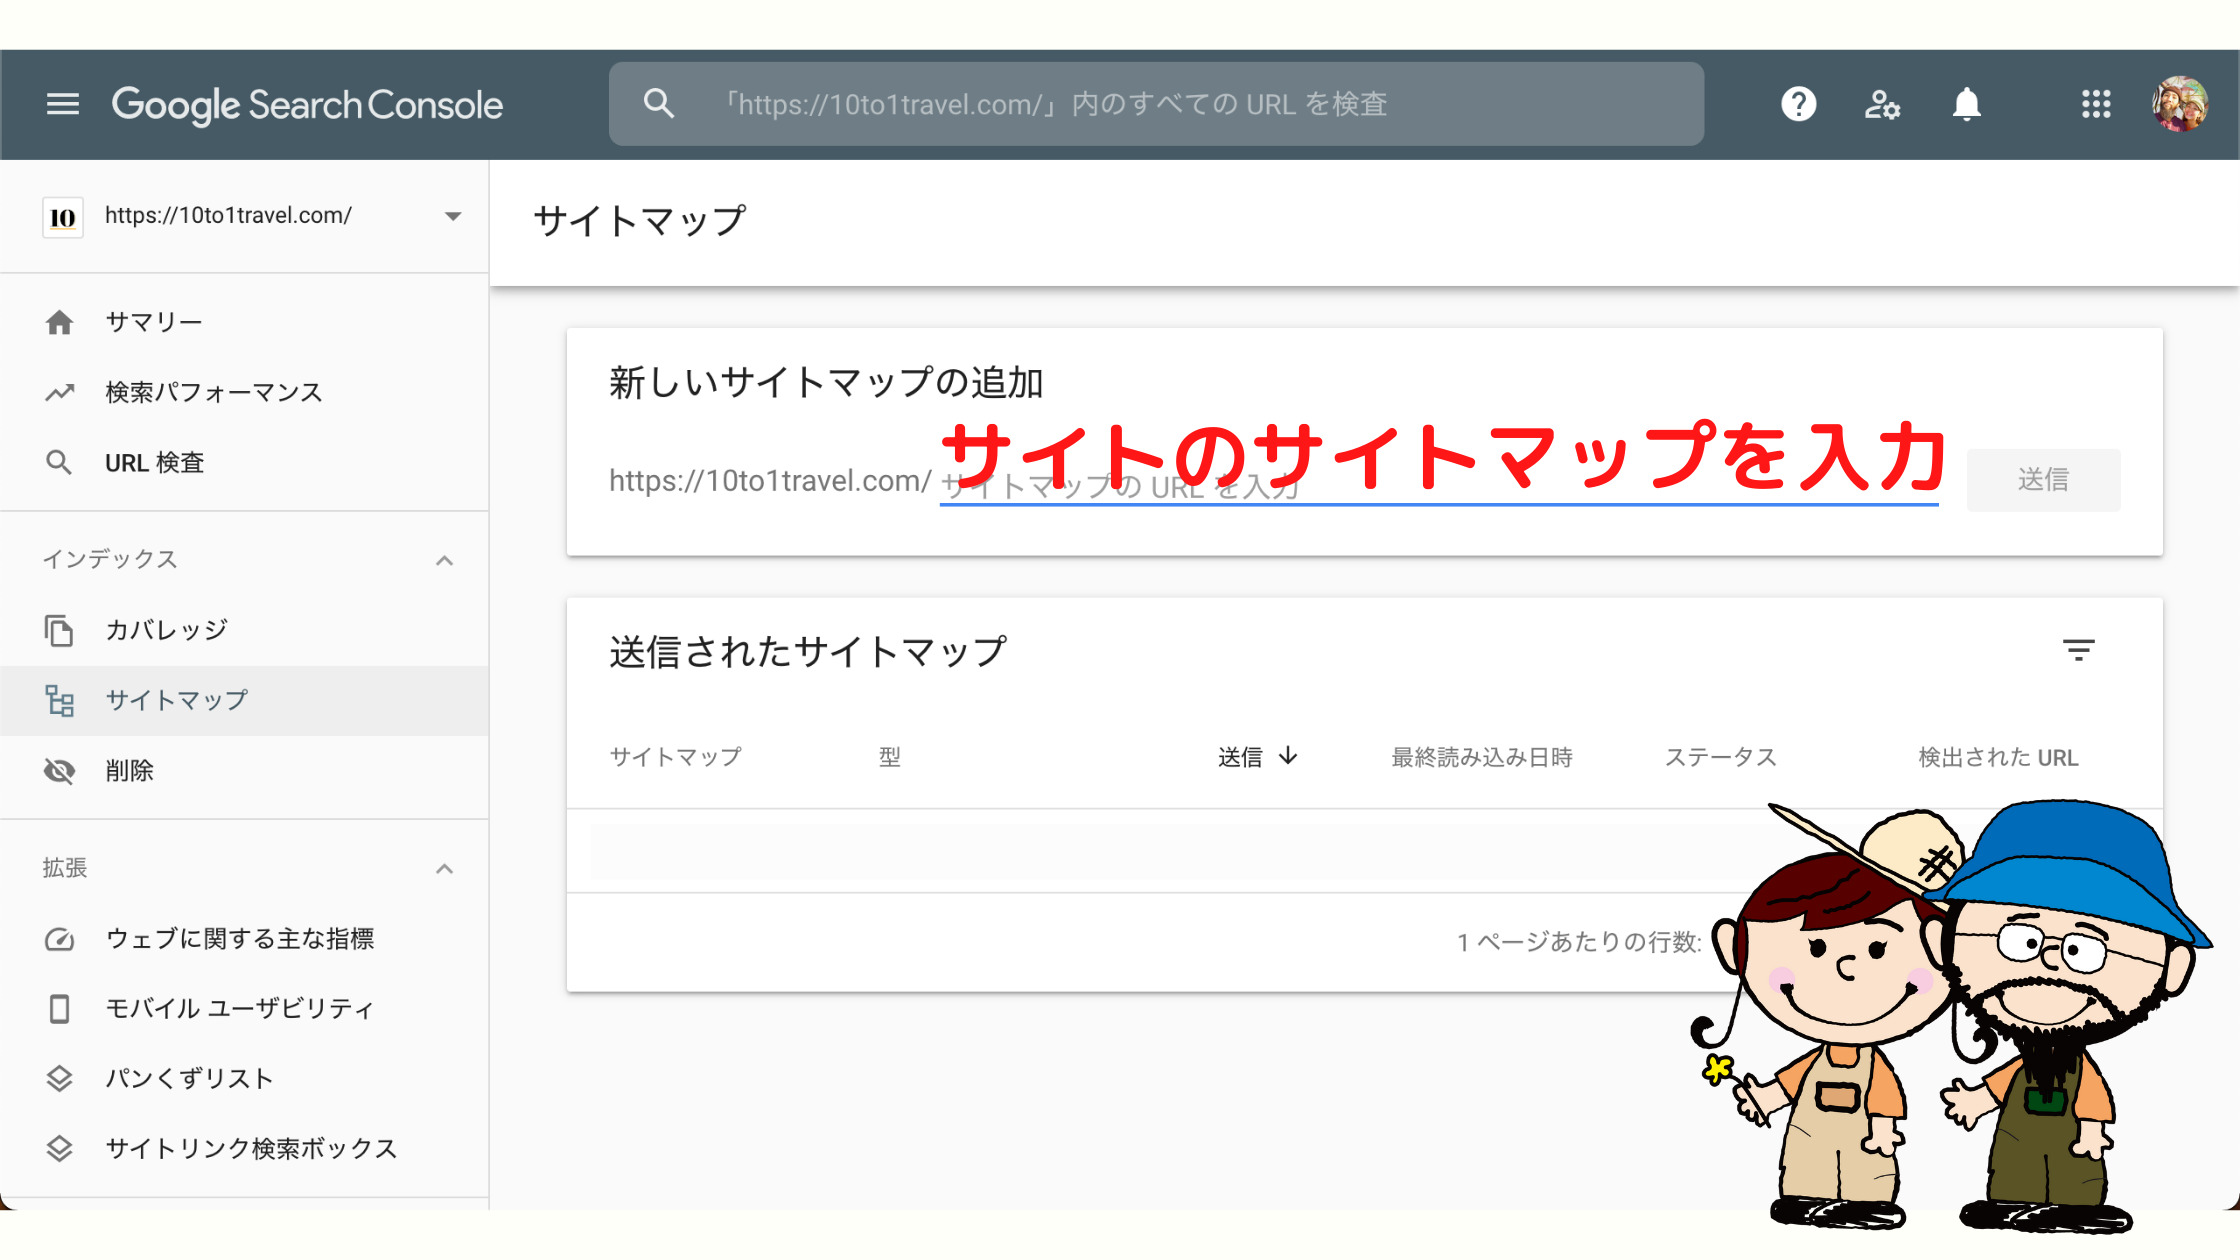Collapse the 拡張 section
The image size is (2240, 1260).
[x=444, y=868]
